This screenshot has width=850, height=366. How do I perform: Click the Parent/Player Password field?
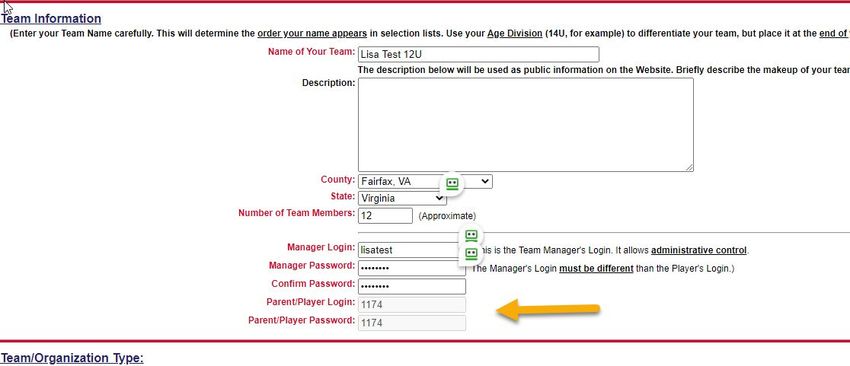tap(411, 323)
